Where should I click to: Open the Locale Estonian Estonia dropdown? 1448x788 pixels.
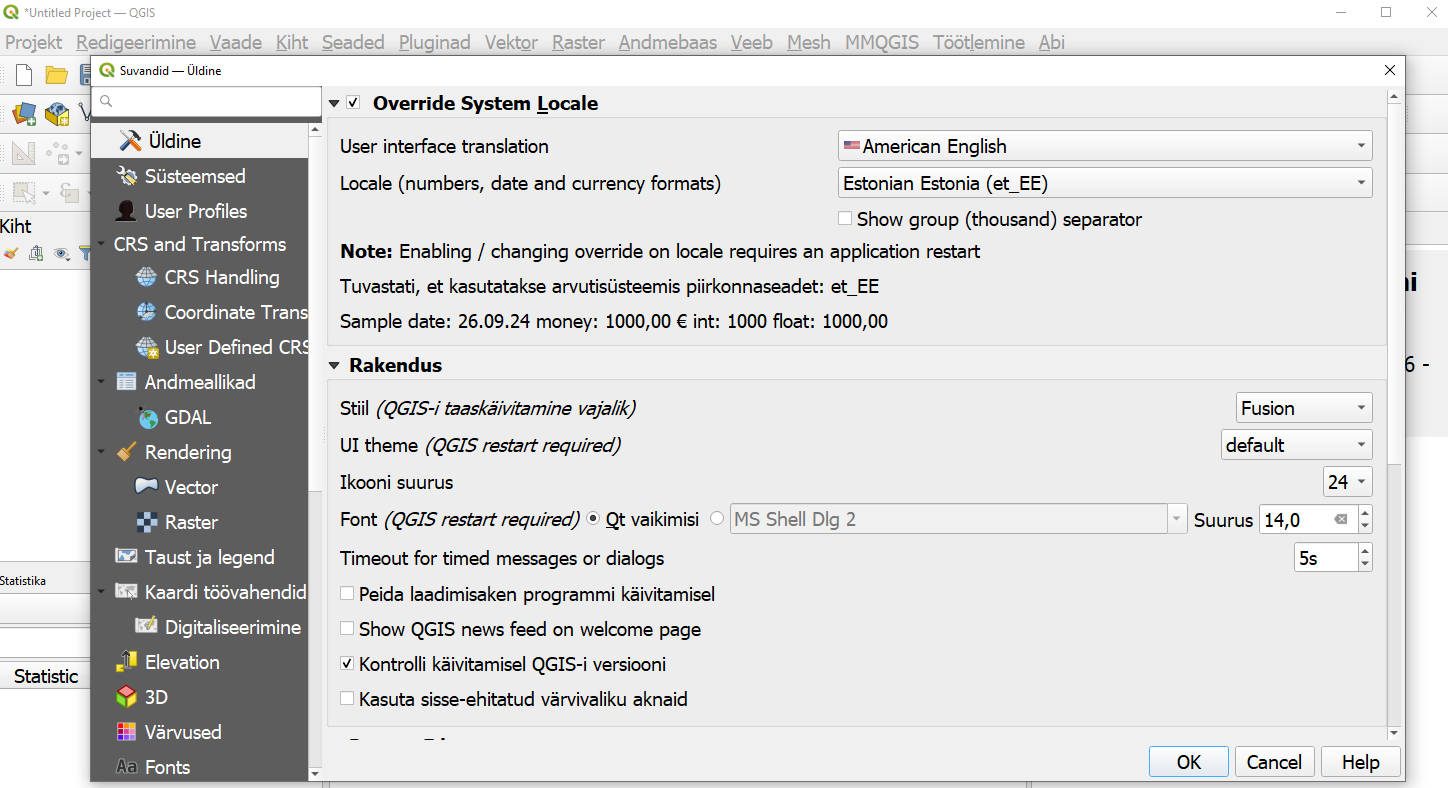(1105, 183)
